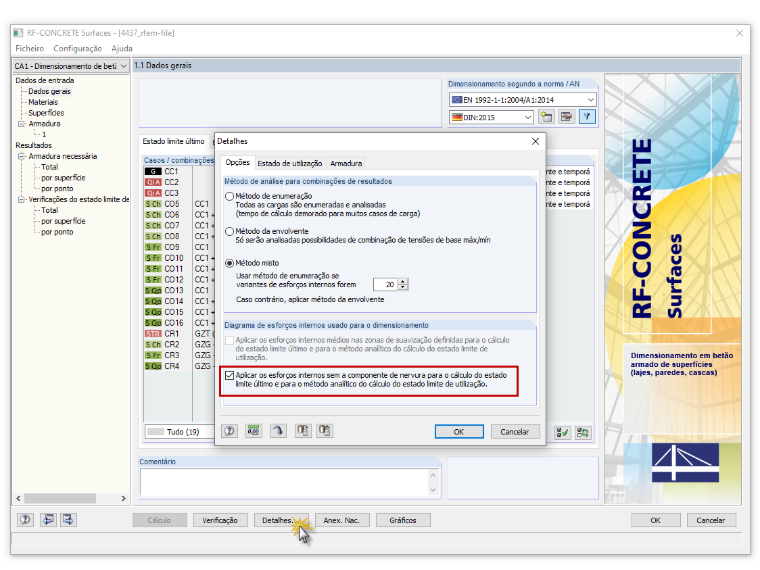Open the DIN:2015 national annex dropdown
This screenshot has height=570, width=760.
528,117
